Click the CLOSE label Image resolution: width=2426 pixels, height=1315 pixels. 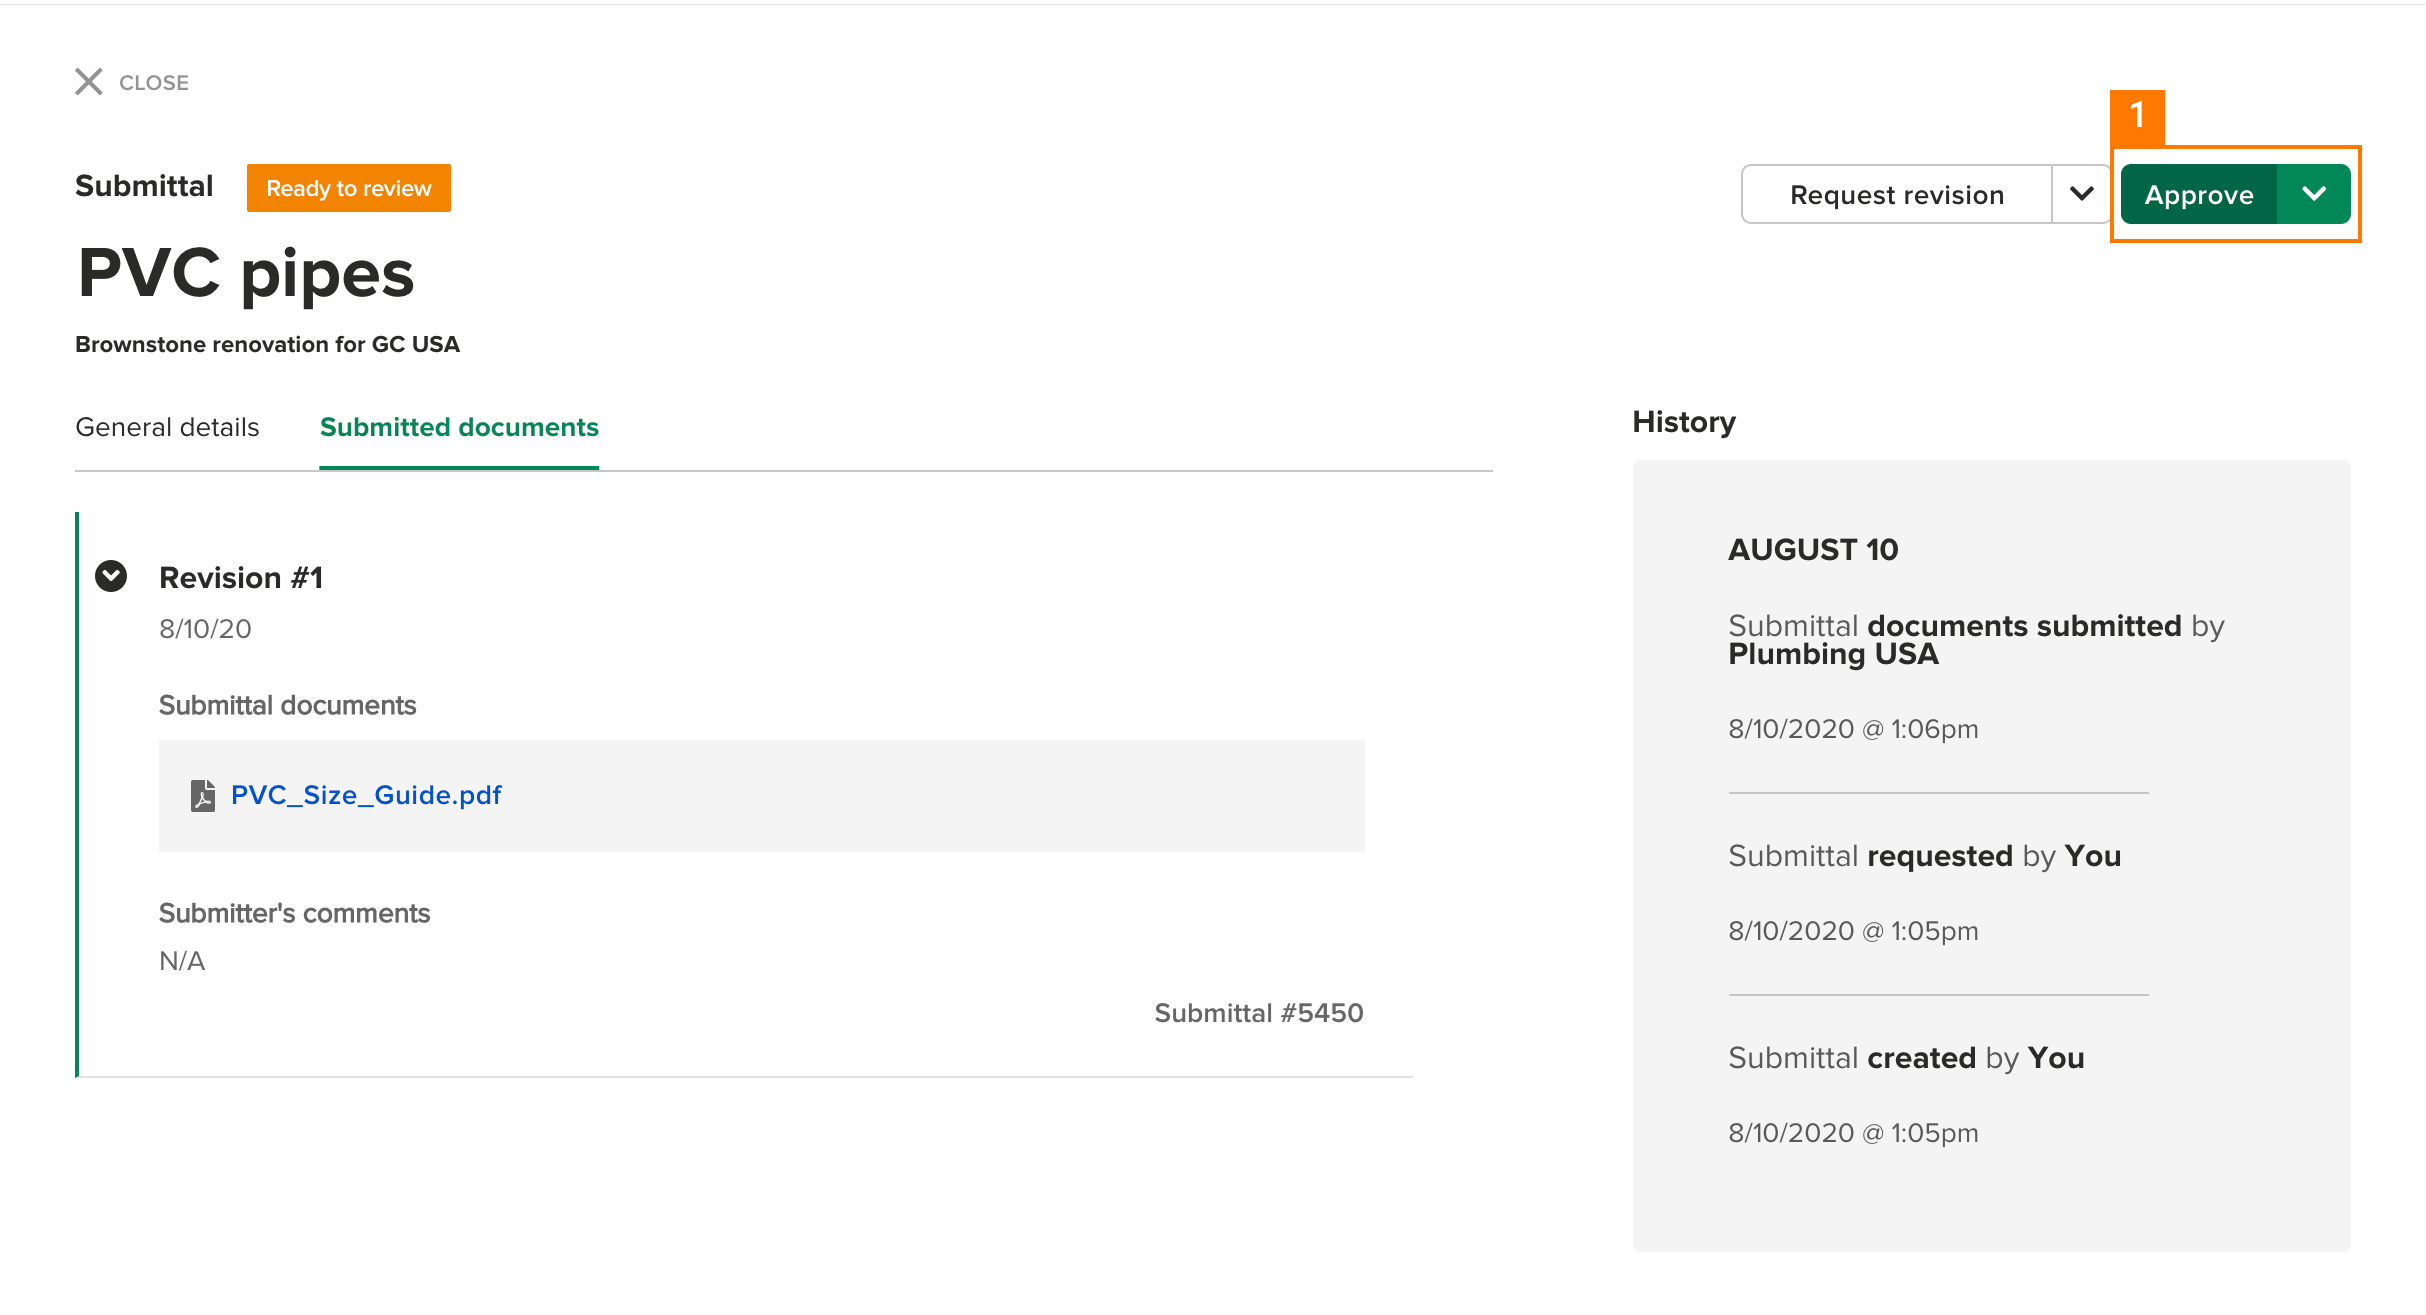154,83
